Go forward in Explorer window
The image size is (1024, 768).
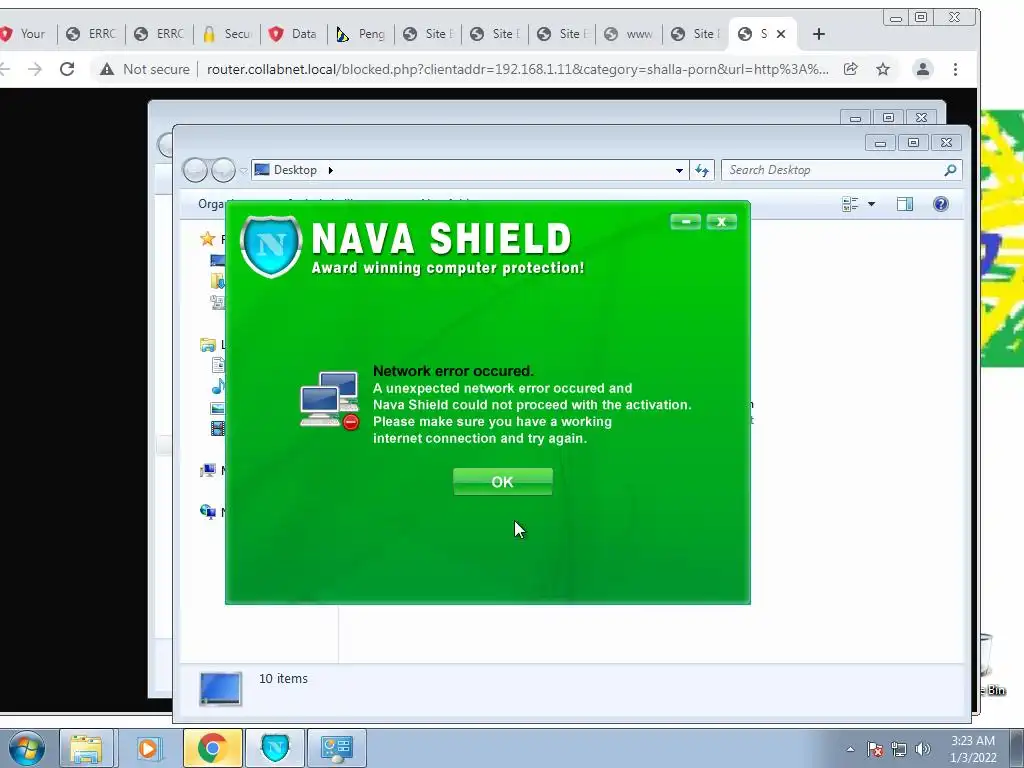tap(223, 170)
